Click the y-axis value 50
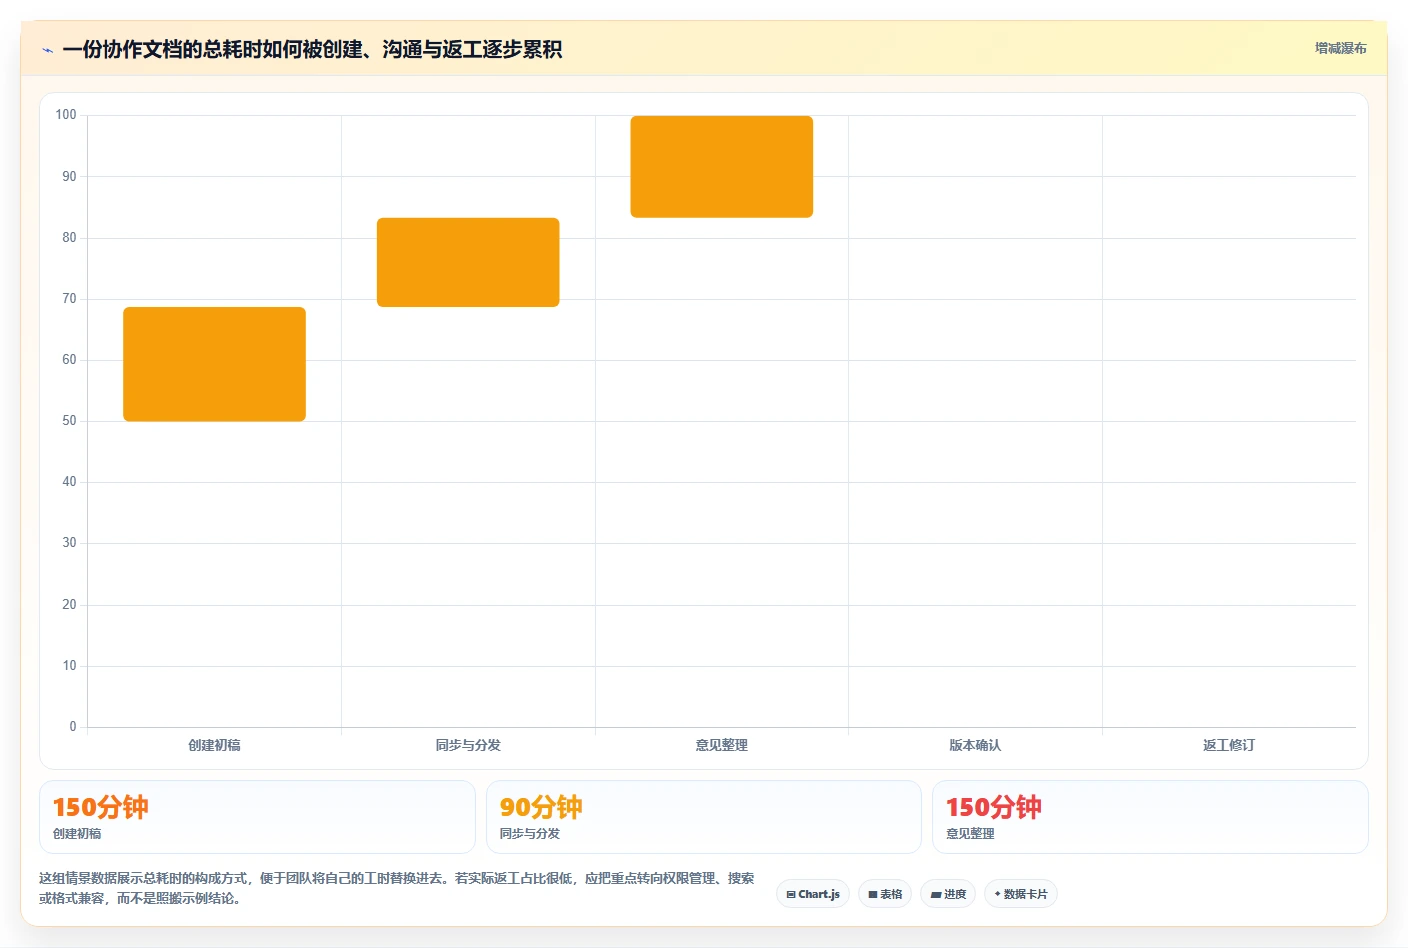 (x=69, y=421)
